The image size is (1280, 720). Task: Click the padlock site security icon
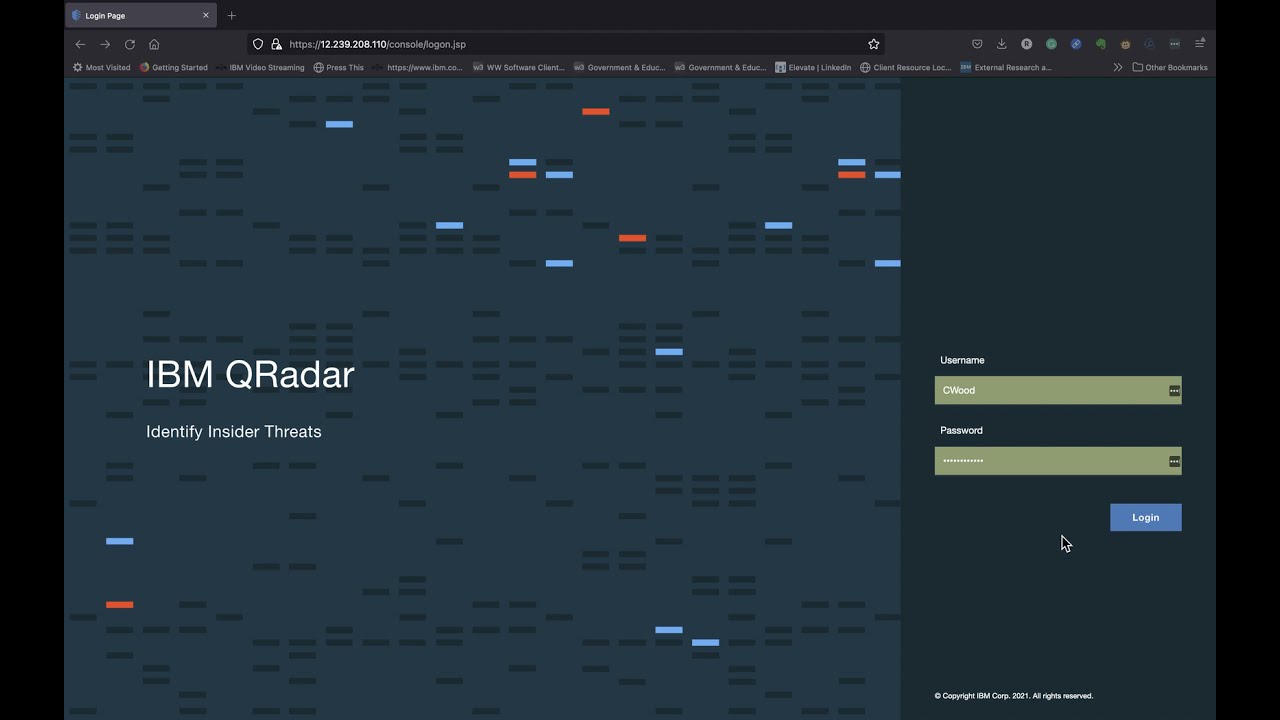pos(276,44)
